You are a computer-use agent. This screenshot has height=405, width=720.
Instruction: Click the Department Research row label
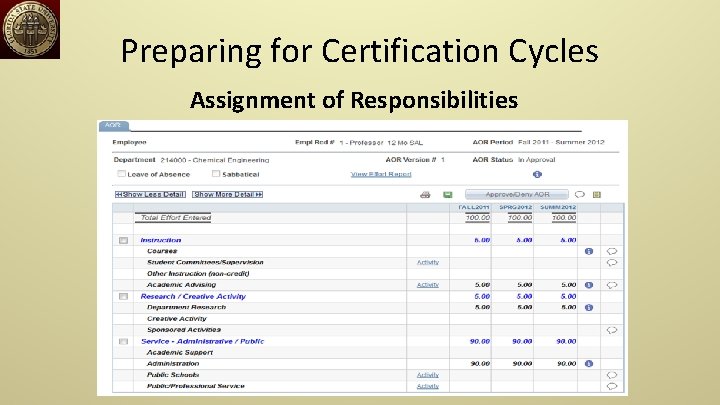click(x=186, y=307)
